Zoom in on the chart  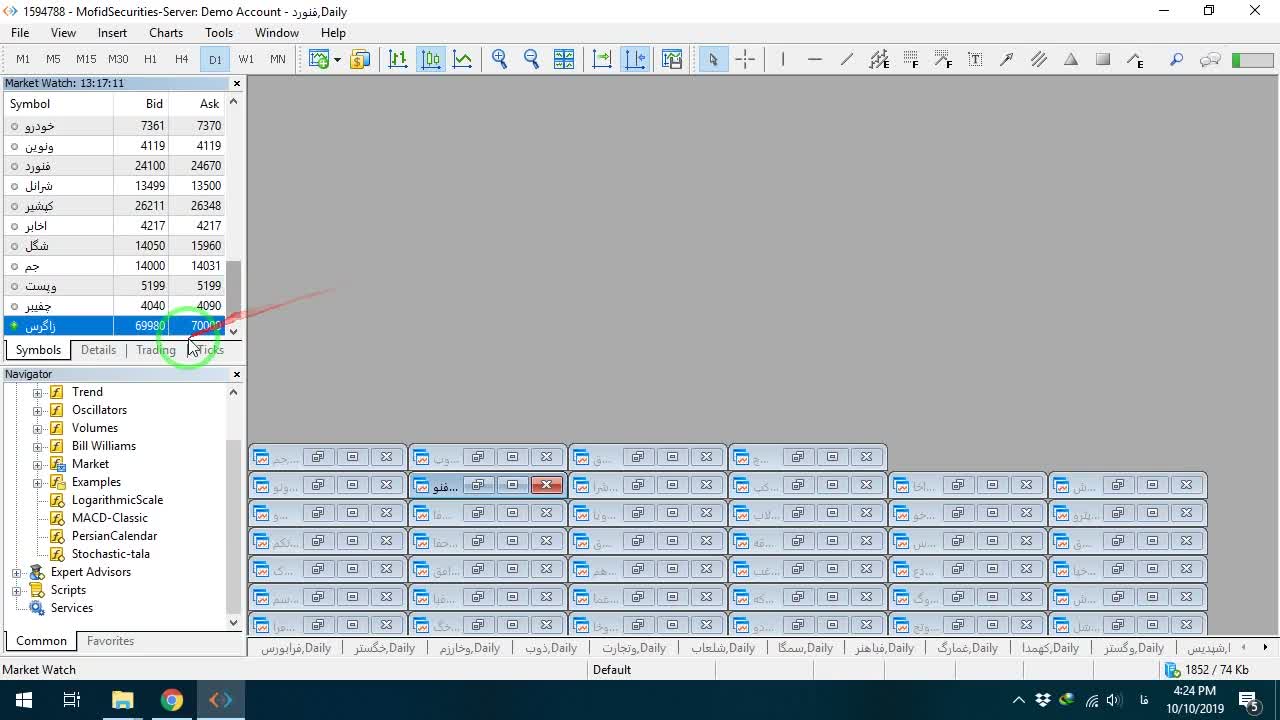pos(500,59)
